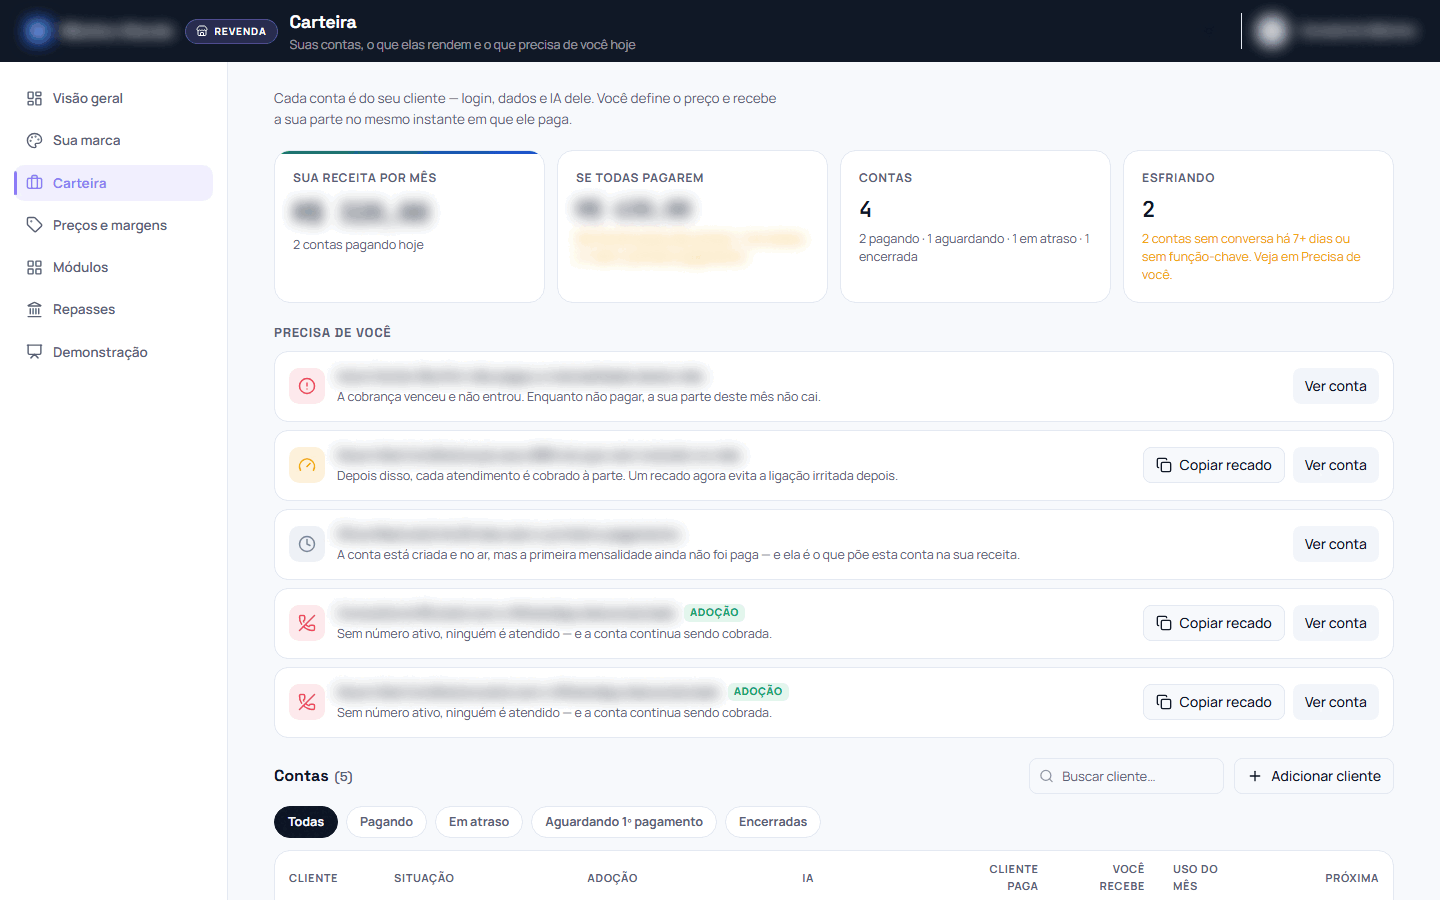Focus the Buscar cliente search field
Screen dimensions: 1440x900
coord(1126,776)
